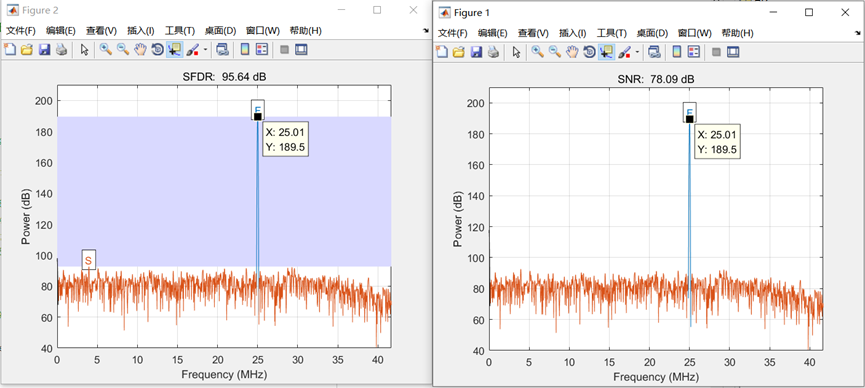Open 工具(T) menu in Figure 1
Screen dimensions: 865x388
pyautogui.click(x=612, y=33)
